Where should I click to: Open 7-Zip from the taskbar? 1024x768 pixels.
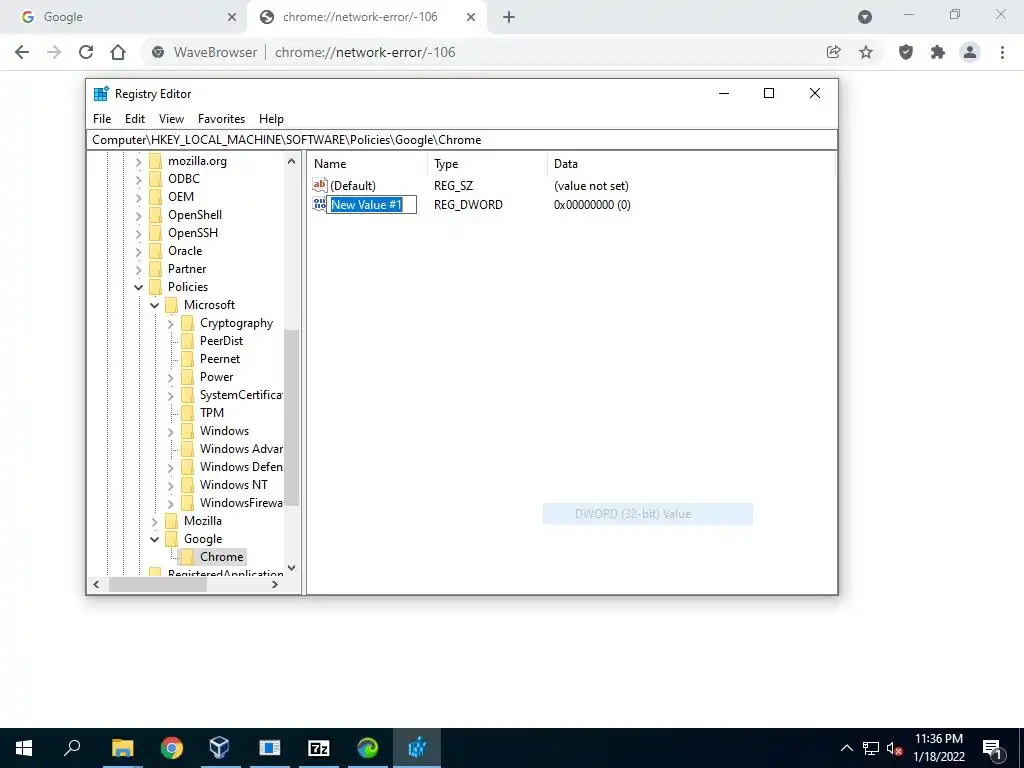pos(318,748)
